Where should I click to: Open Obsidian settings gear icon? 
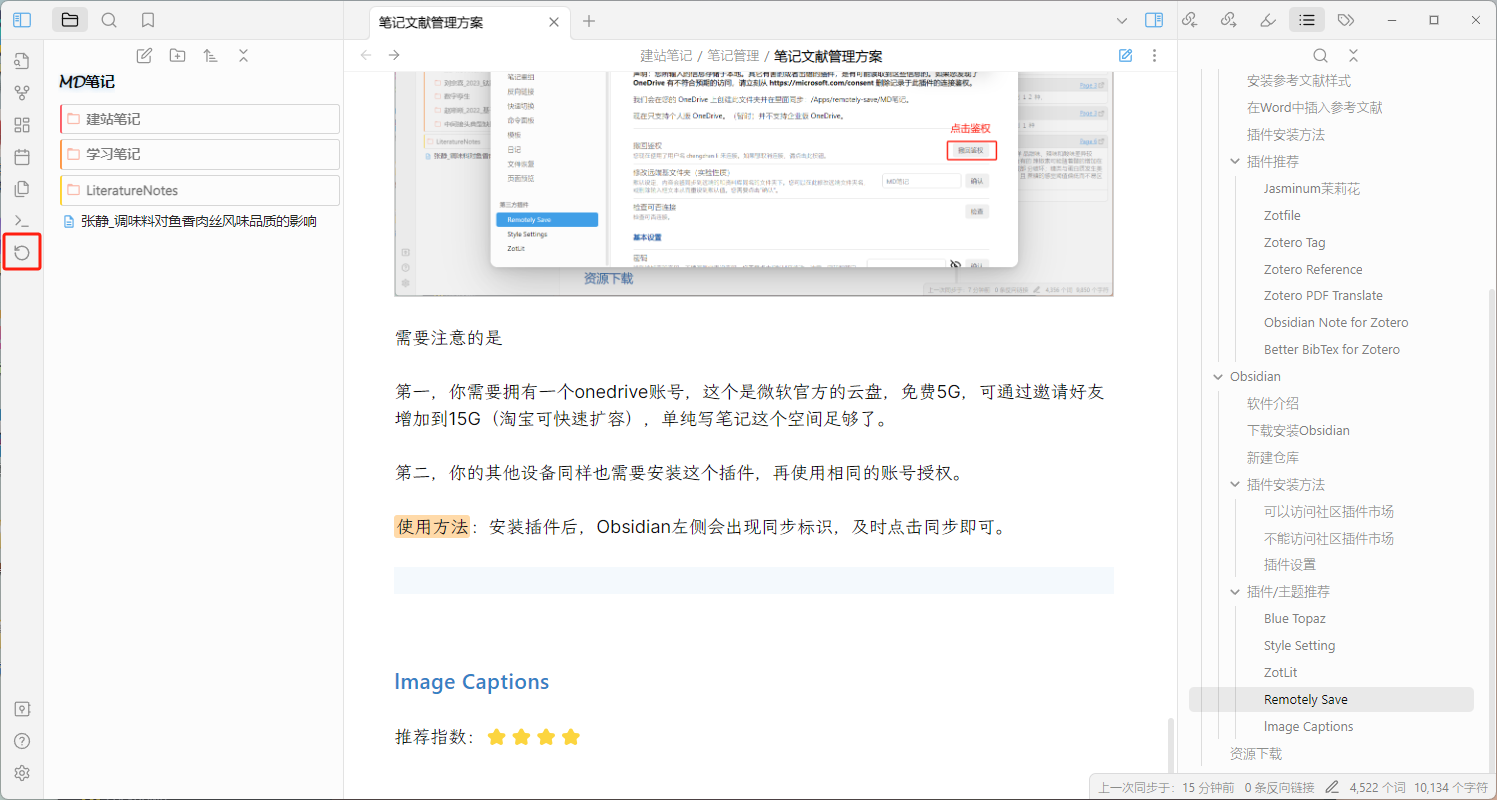click(22, 773)
